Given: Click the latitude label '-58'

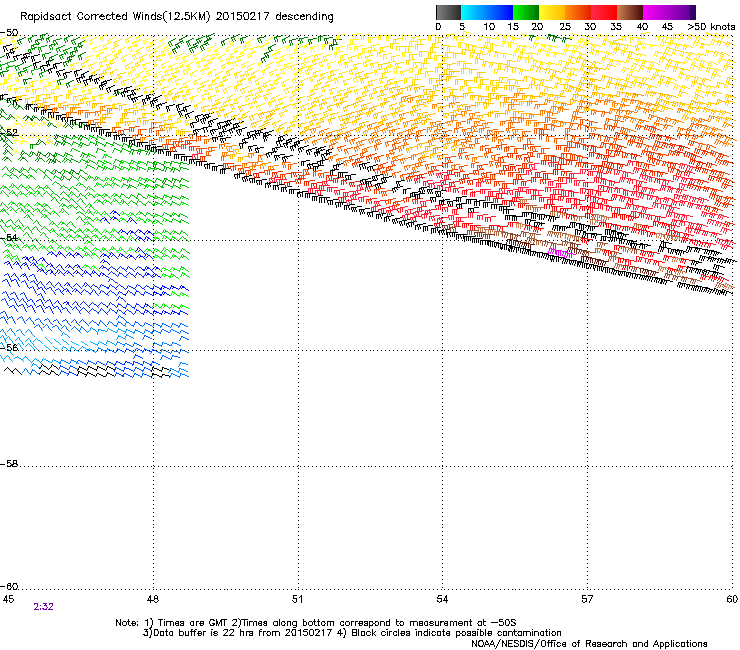Looking at the screenshot, I should click(x=9, y=464).
